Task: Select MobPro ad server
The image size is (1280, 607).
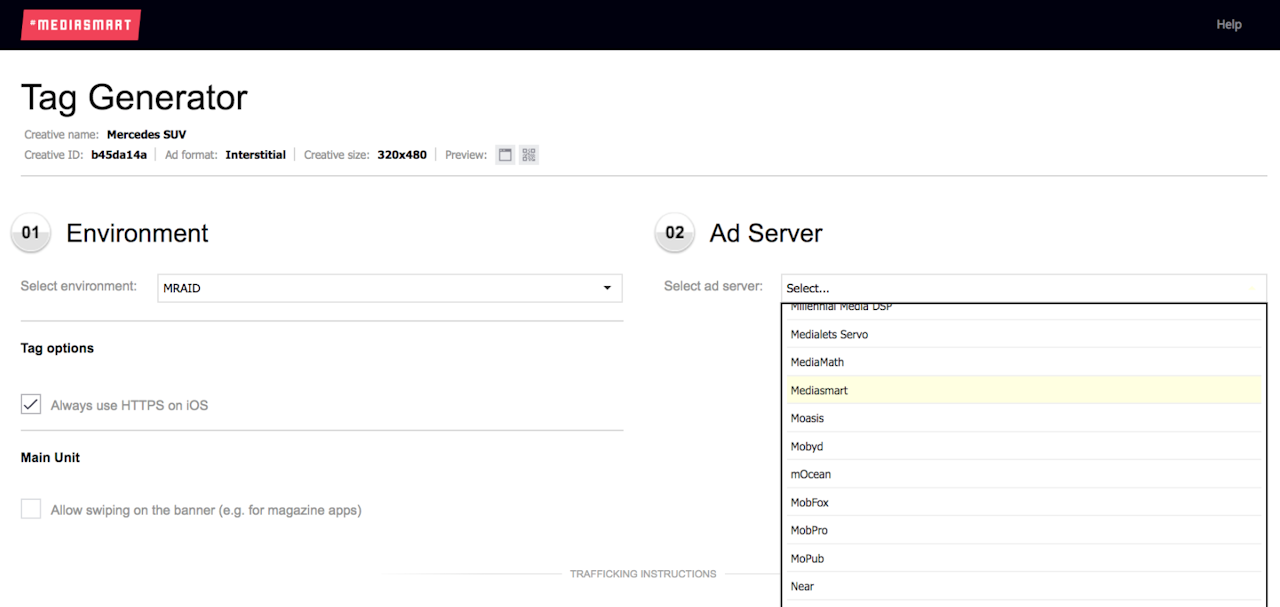Action: coord(1023,530)
